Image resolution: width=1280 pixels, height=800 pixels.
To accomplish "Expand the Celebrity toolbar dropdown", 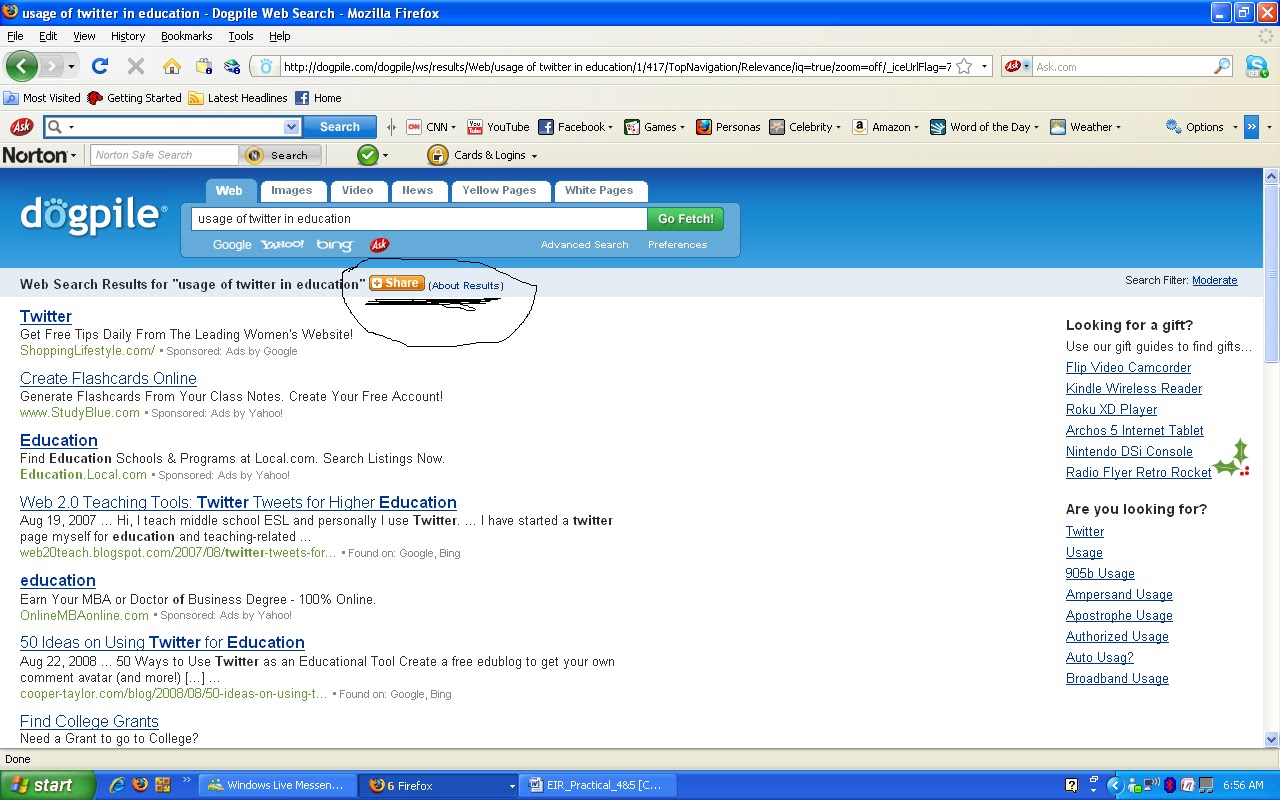I will tap(838, 128).
